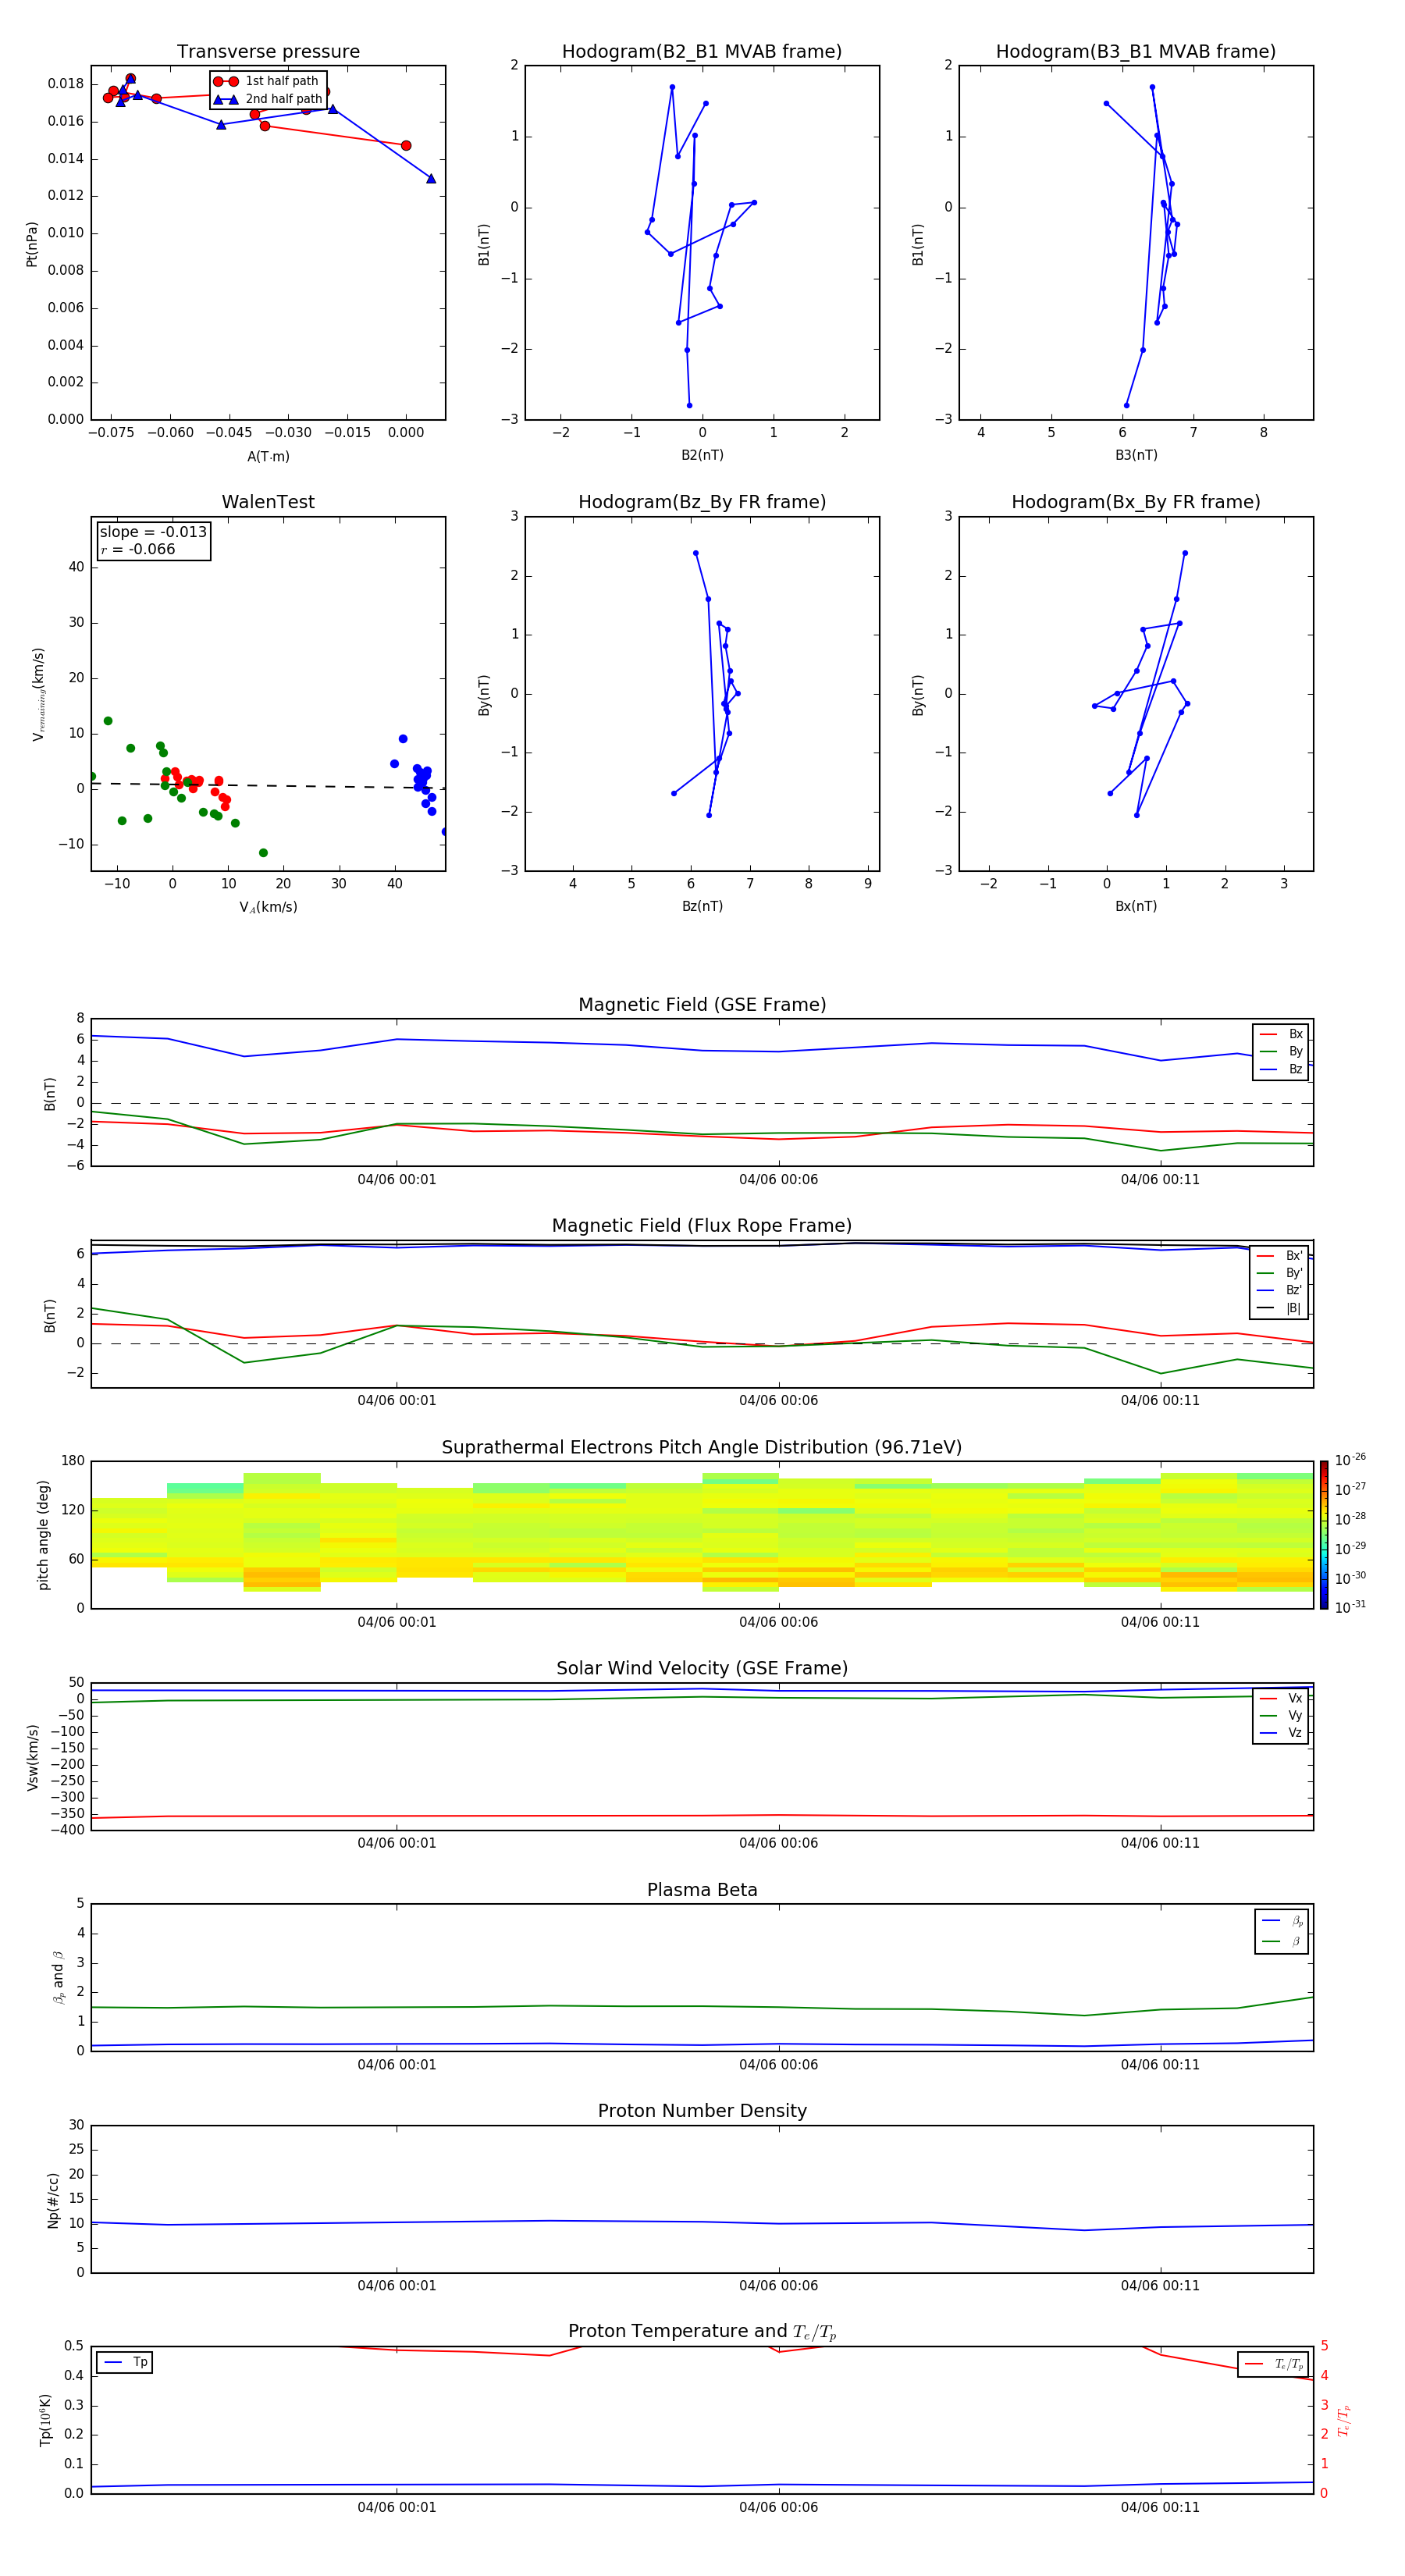This screenshot has height=2576, width=1405.
Task: Click the 'Tp(10^6K)' y-axis label
Action: point(45,2420)
